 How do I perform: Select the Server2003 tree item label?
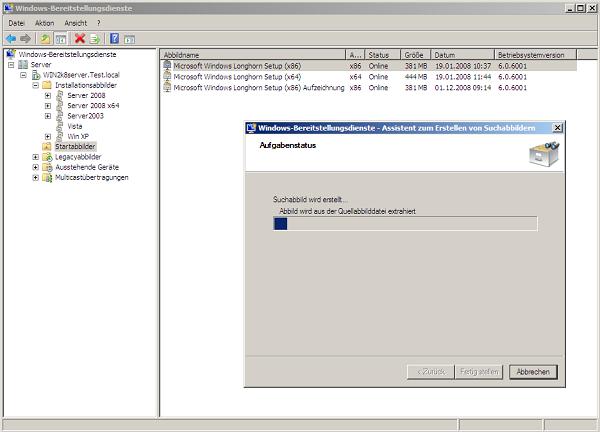tap(85, 116)
